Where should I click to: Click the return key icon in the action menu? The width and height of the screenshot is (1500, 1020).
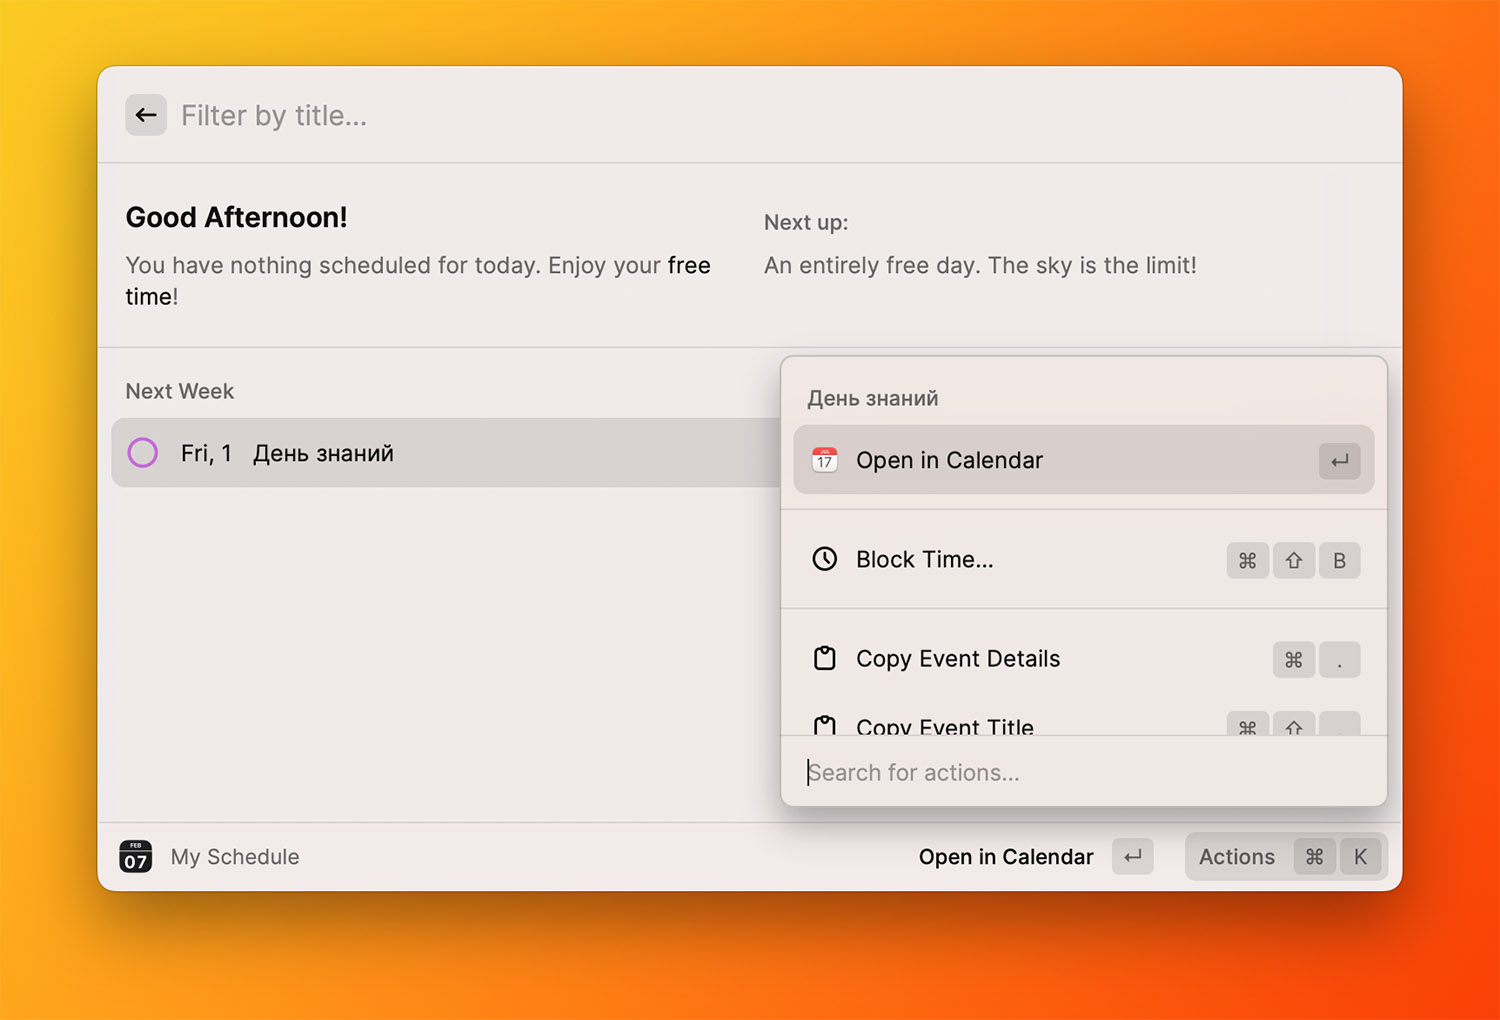(x=1339, y=461)
